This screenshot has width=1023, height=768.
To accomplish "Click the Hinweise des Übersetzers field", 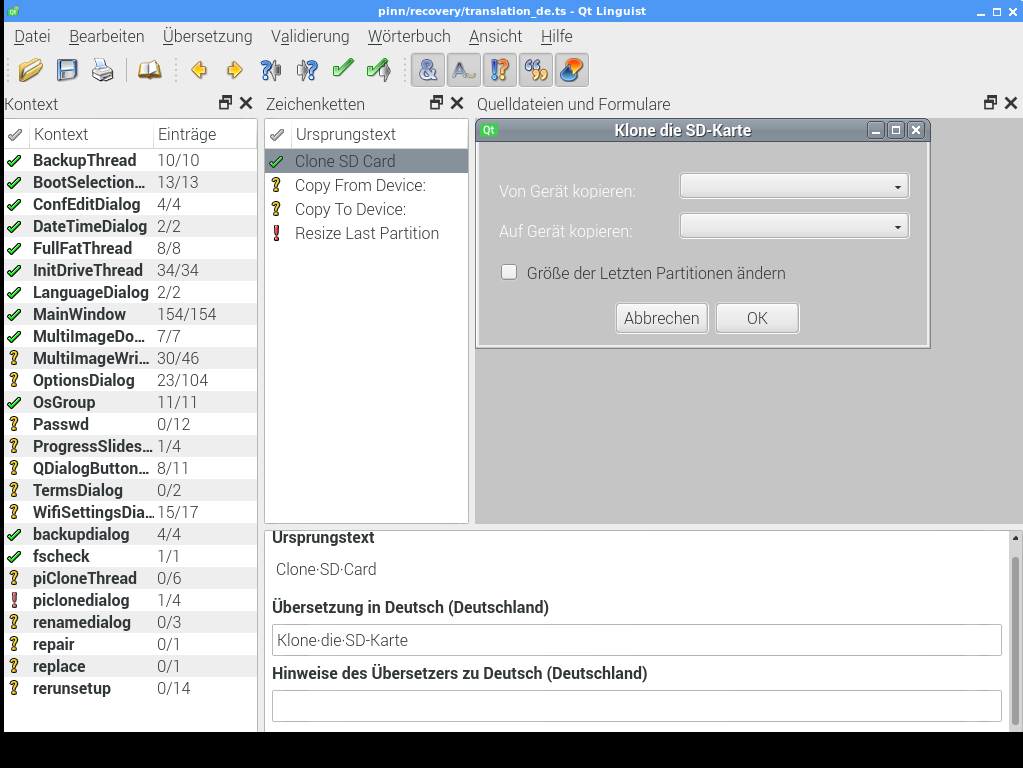I will click(636, 706).
